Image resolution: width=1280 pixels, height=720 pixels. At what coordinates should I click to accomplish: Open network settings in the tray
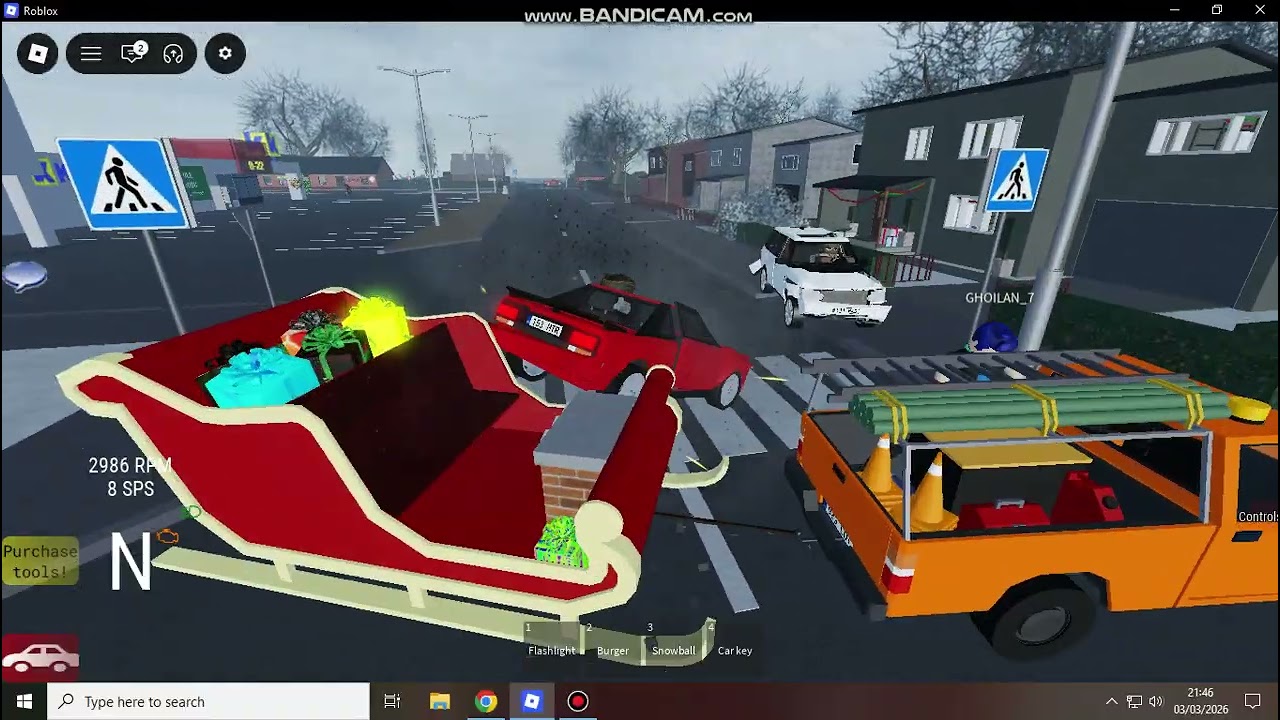pyautogui.click(x=1134, y=701)
